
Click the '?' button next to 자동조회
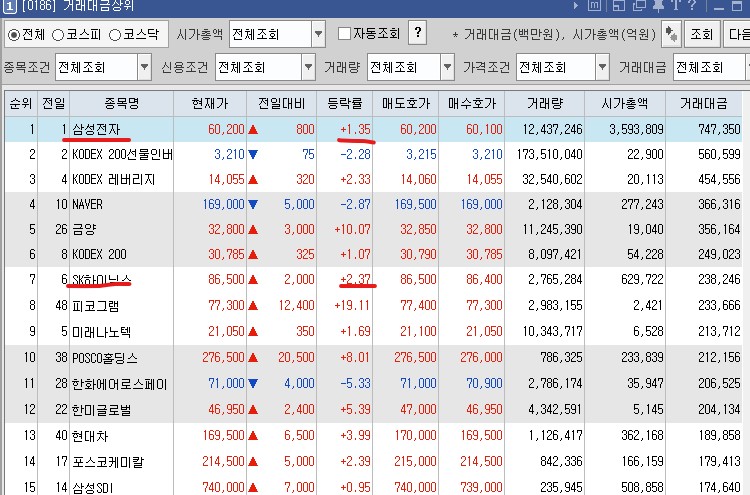418,33
